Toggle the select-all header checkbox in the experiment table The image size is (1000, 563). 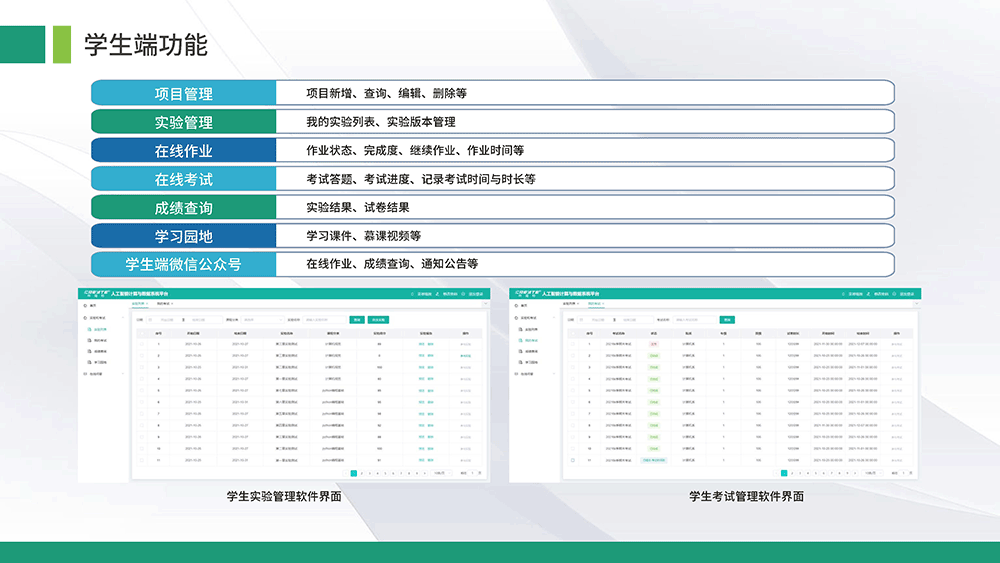(x=142, y=333)
